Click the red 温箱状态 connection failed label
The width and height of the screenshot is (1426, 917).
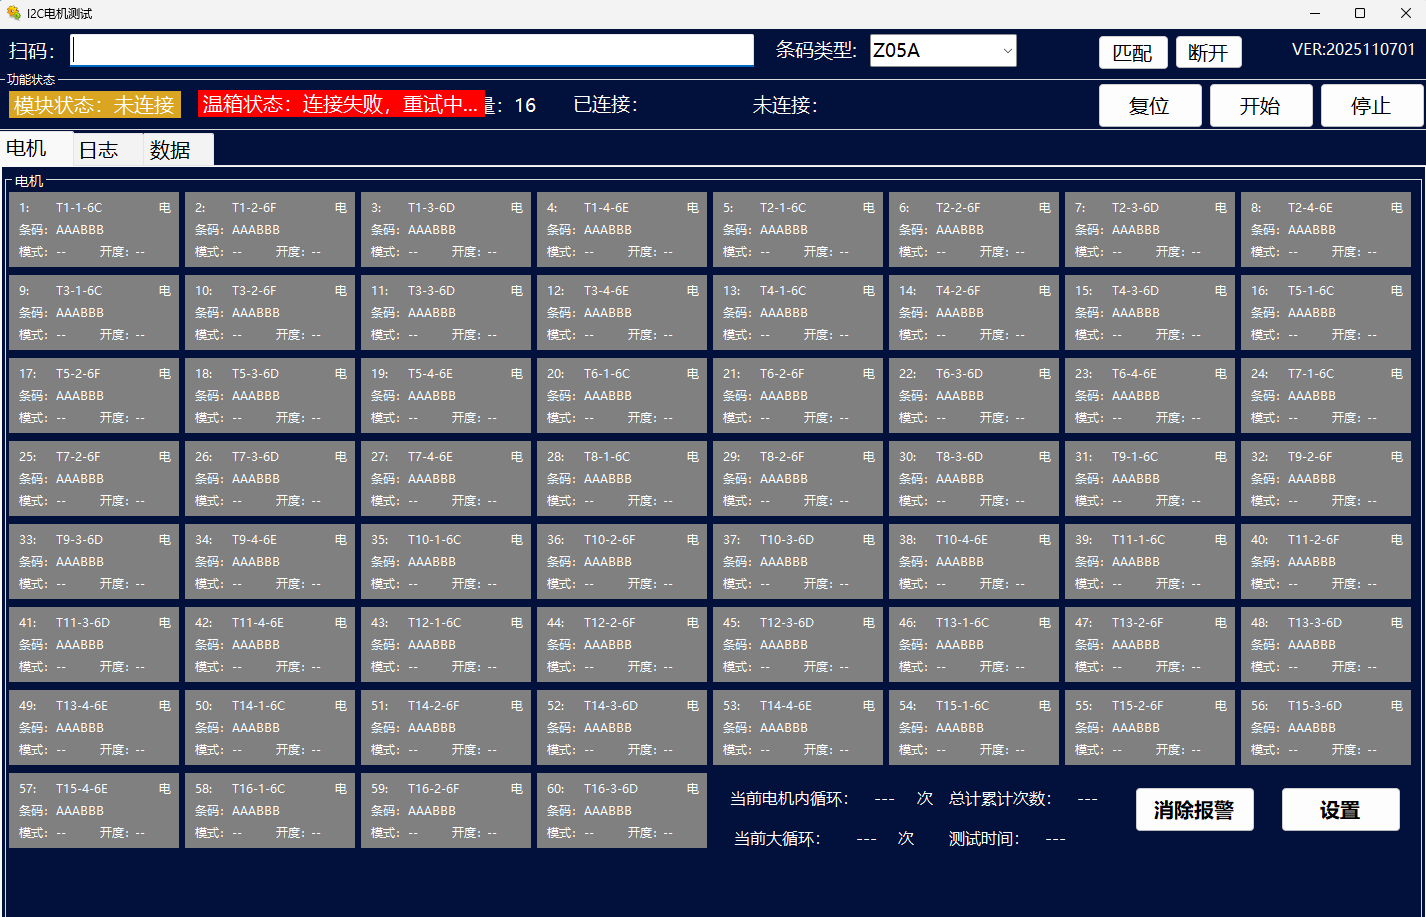coord(341,105)
